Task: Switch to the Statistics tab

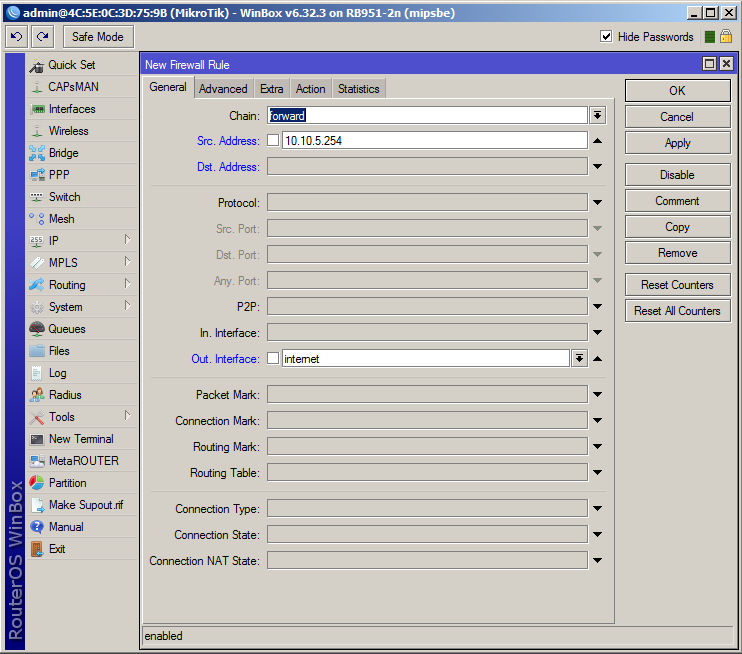Action: point(359,89)
